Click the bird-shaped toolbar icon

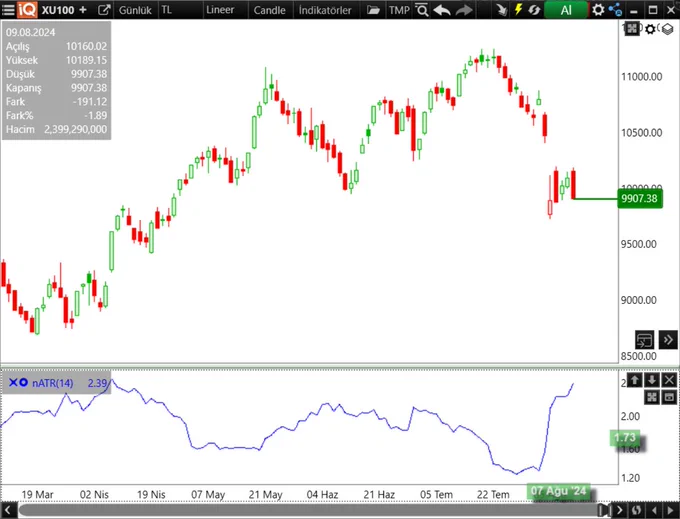(x=502, y=10)
